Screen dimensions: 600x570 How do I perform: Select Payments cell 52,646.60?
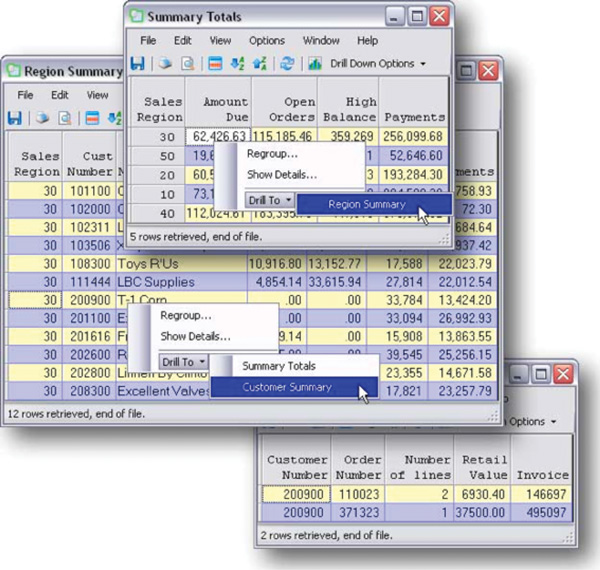[x=413, y=156]
